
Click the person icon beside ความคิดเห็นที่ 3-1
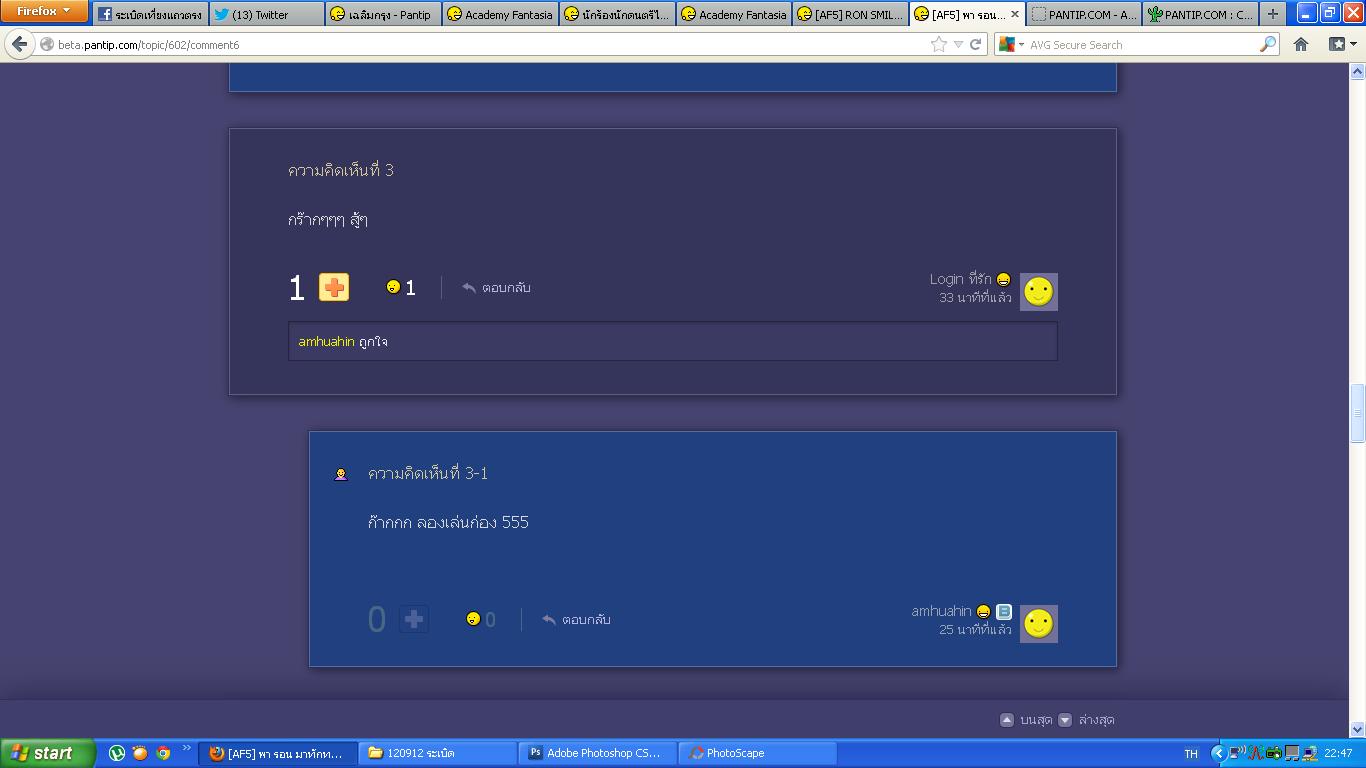341,474
